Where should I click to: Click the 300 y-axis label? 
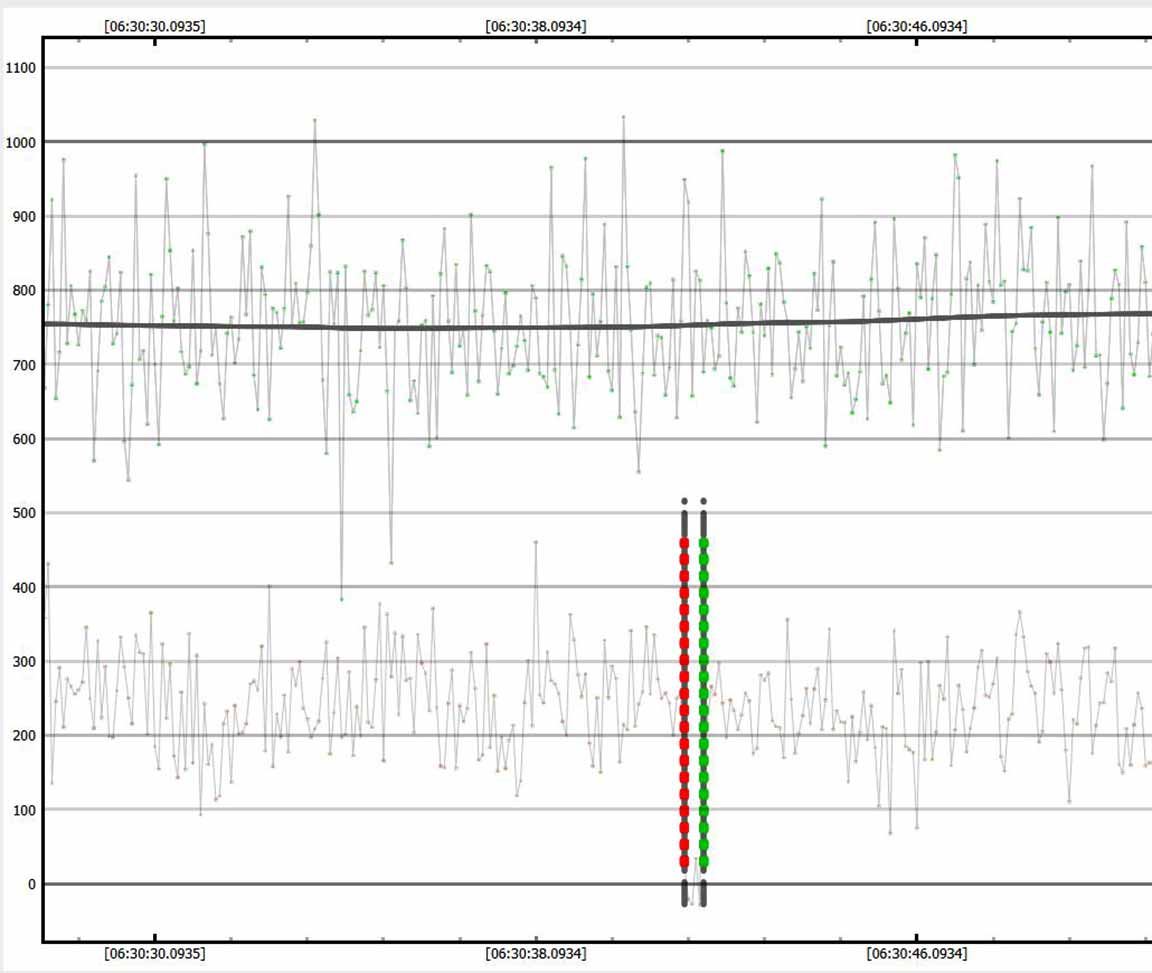click(24, 662)
